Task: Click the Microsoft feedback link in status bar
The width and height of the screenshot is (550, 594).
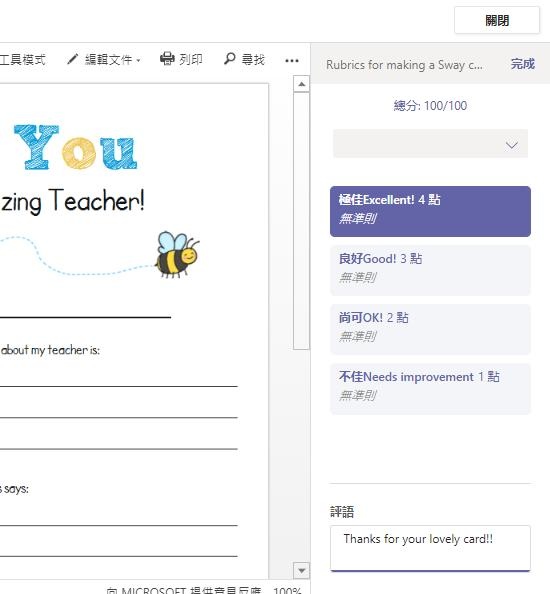Action: pyautogui.click(x=183, y=590)
